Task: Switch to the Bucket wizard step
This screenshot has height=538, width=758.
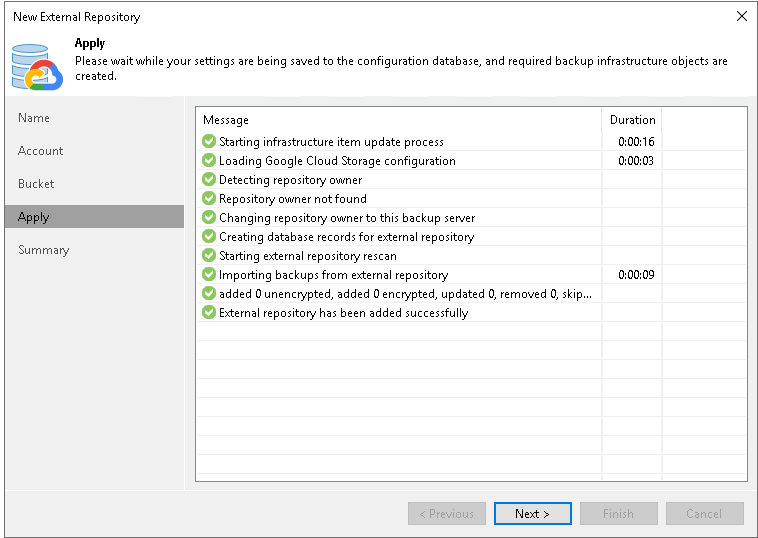Action: click(37, 184)
